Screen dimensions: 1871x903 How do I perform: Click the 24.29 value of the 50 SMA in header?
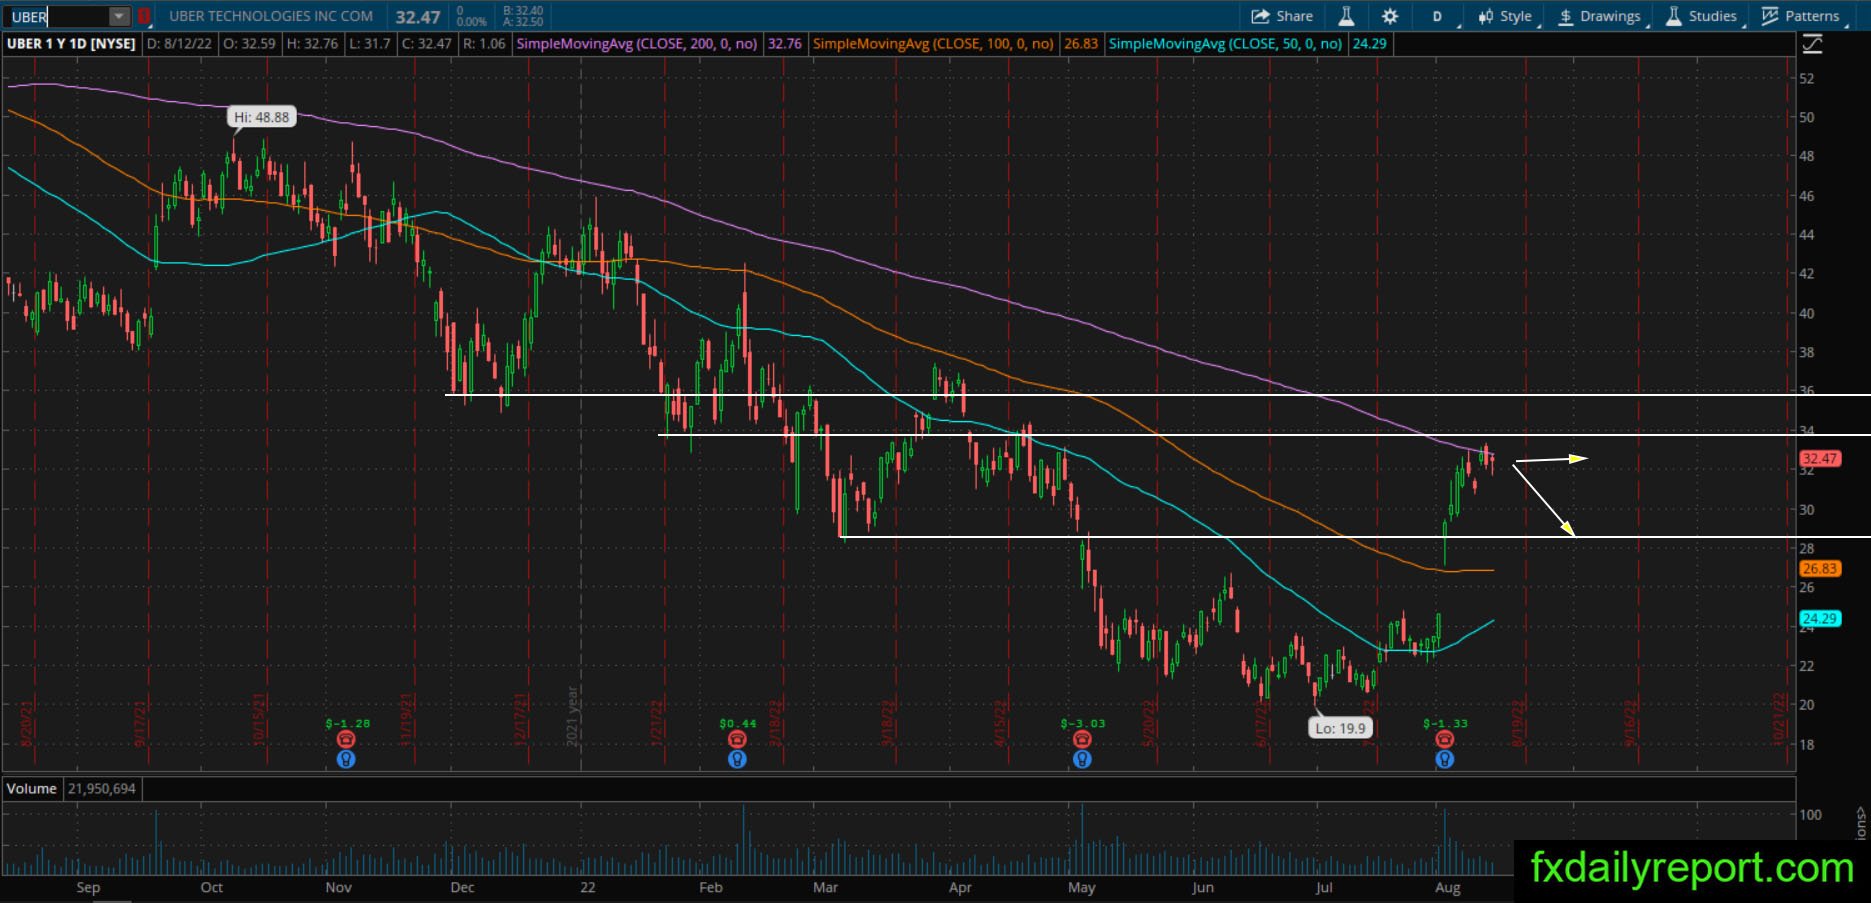[x=1369, y=44]
